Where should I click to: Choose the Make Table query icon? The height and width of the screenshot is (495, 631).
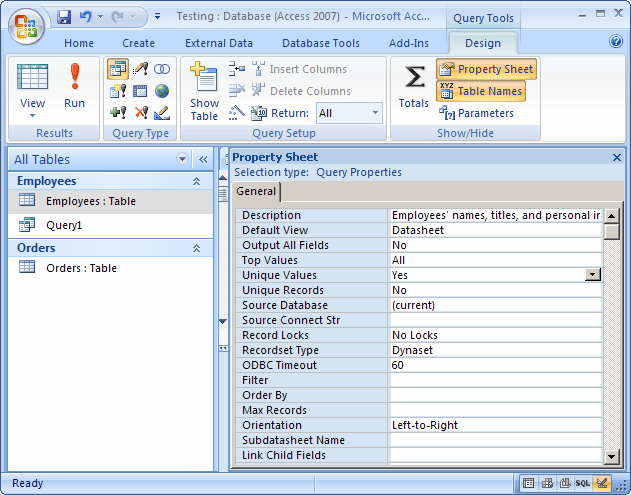pos(118,91)
